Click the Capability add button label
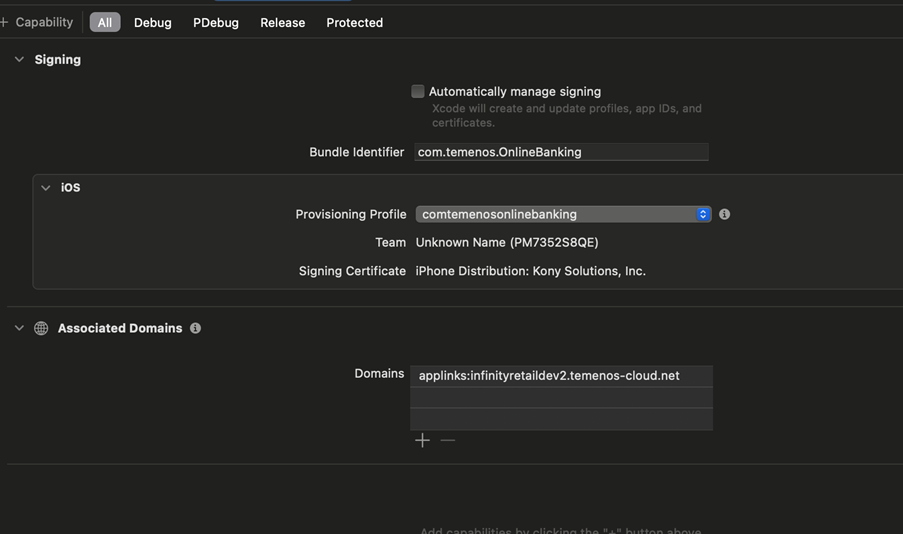This screenshot has height=534, width=903. (44, 22)
